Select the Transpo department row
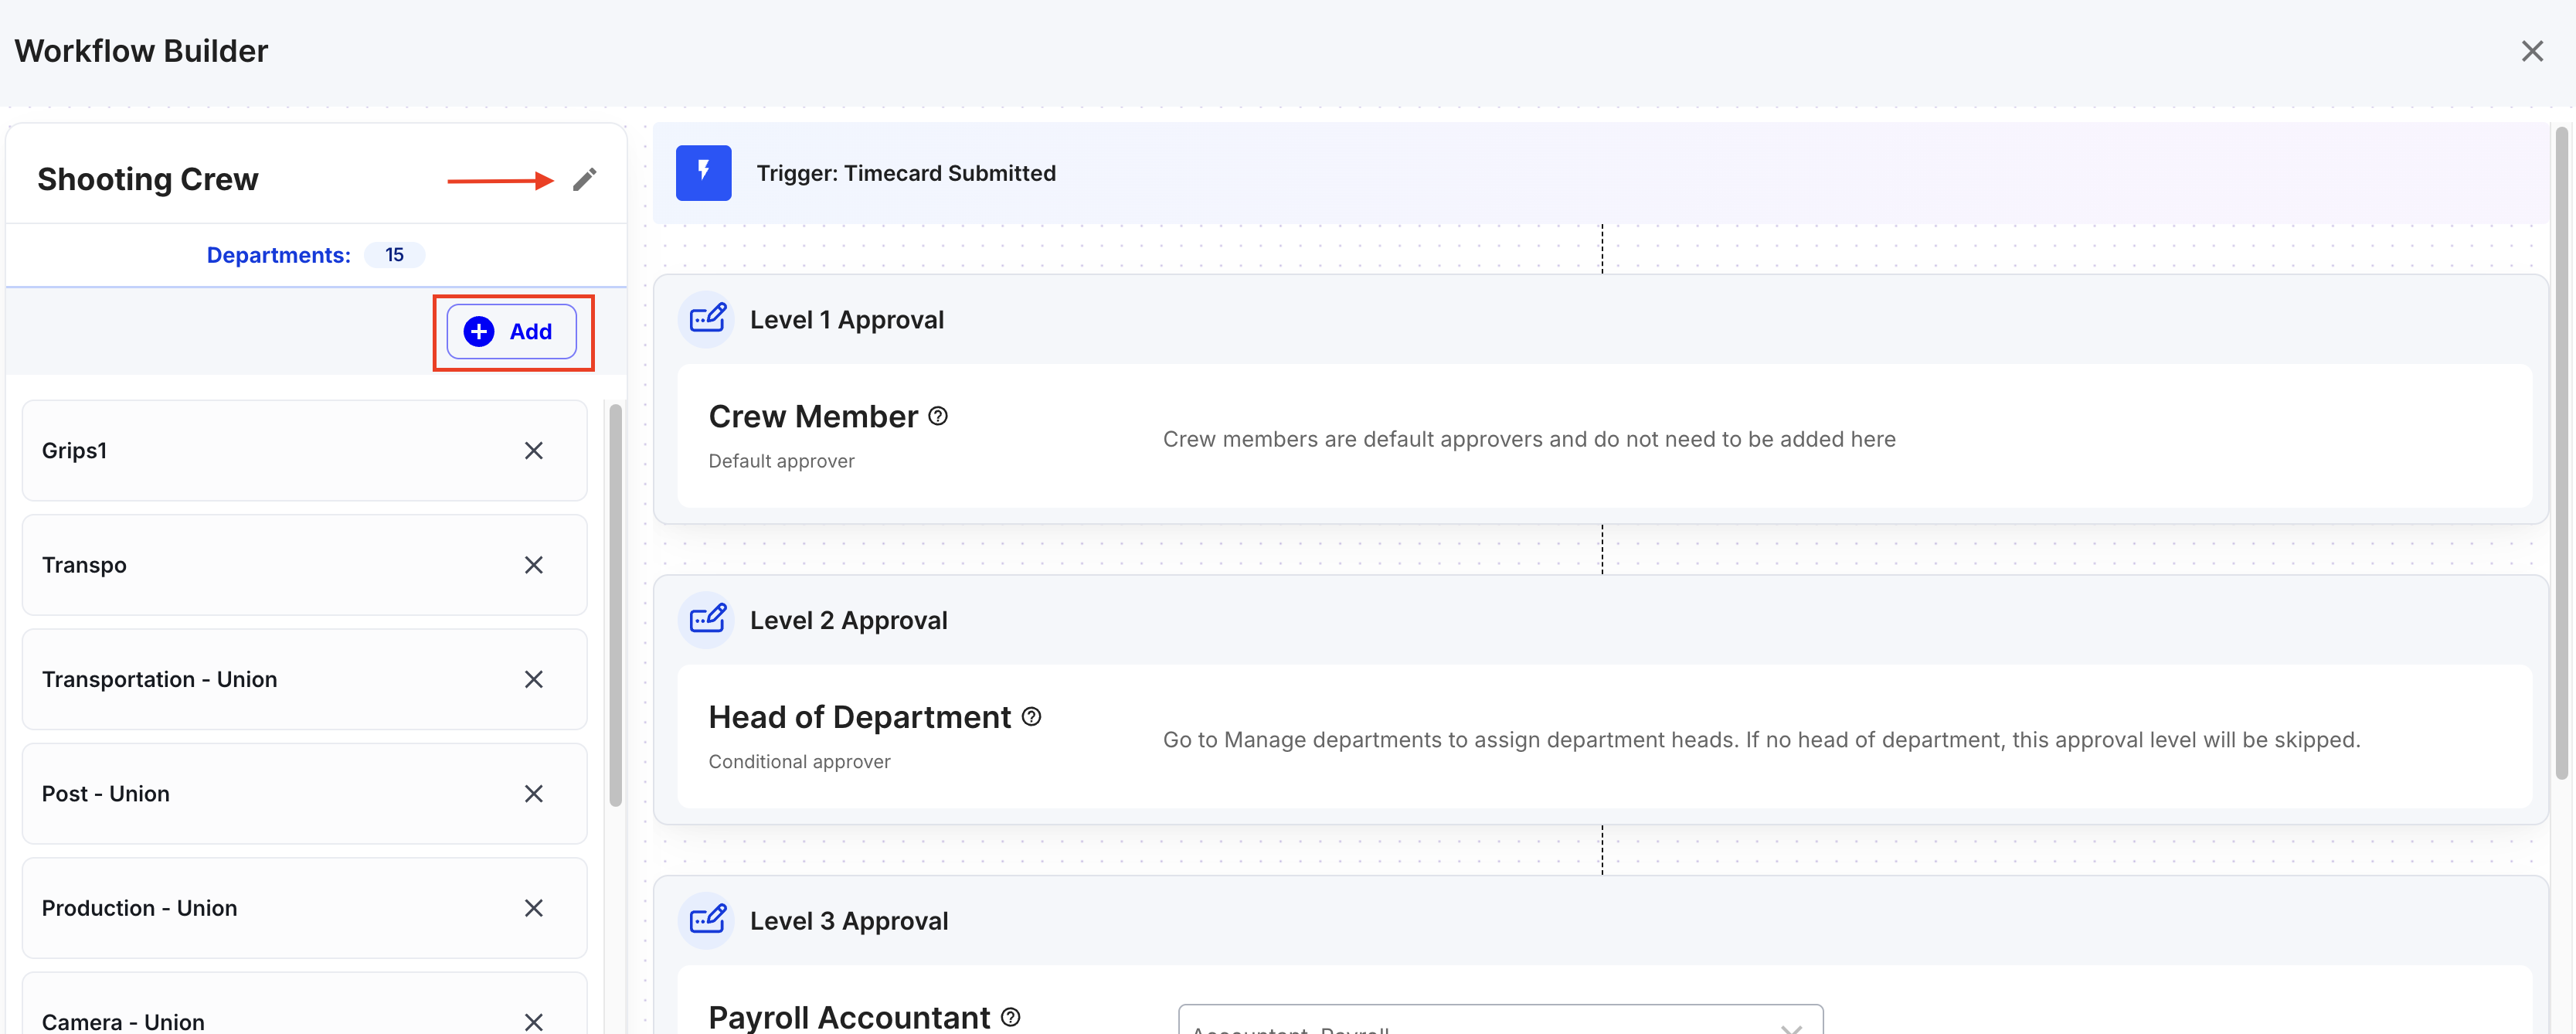The width and height of the screenshot is (2576, 1034). (304, 565)
